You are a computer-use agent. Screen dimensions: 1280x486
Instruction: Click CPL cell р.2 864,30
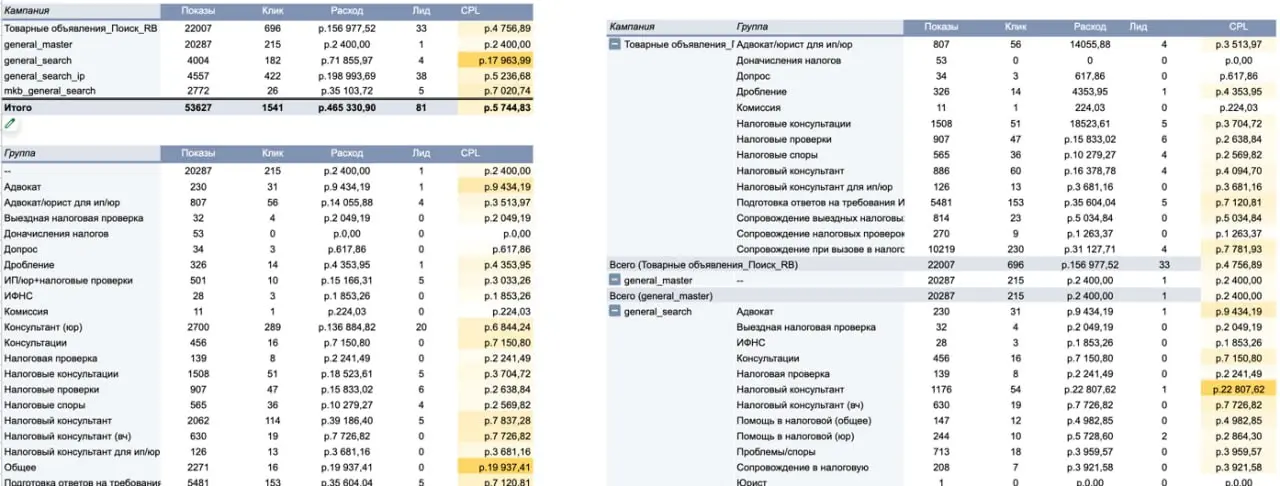pos(1240,436)
